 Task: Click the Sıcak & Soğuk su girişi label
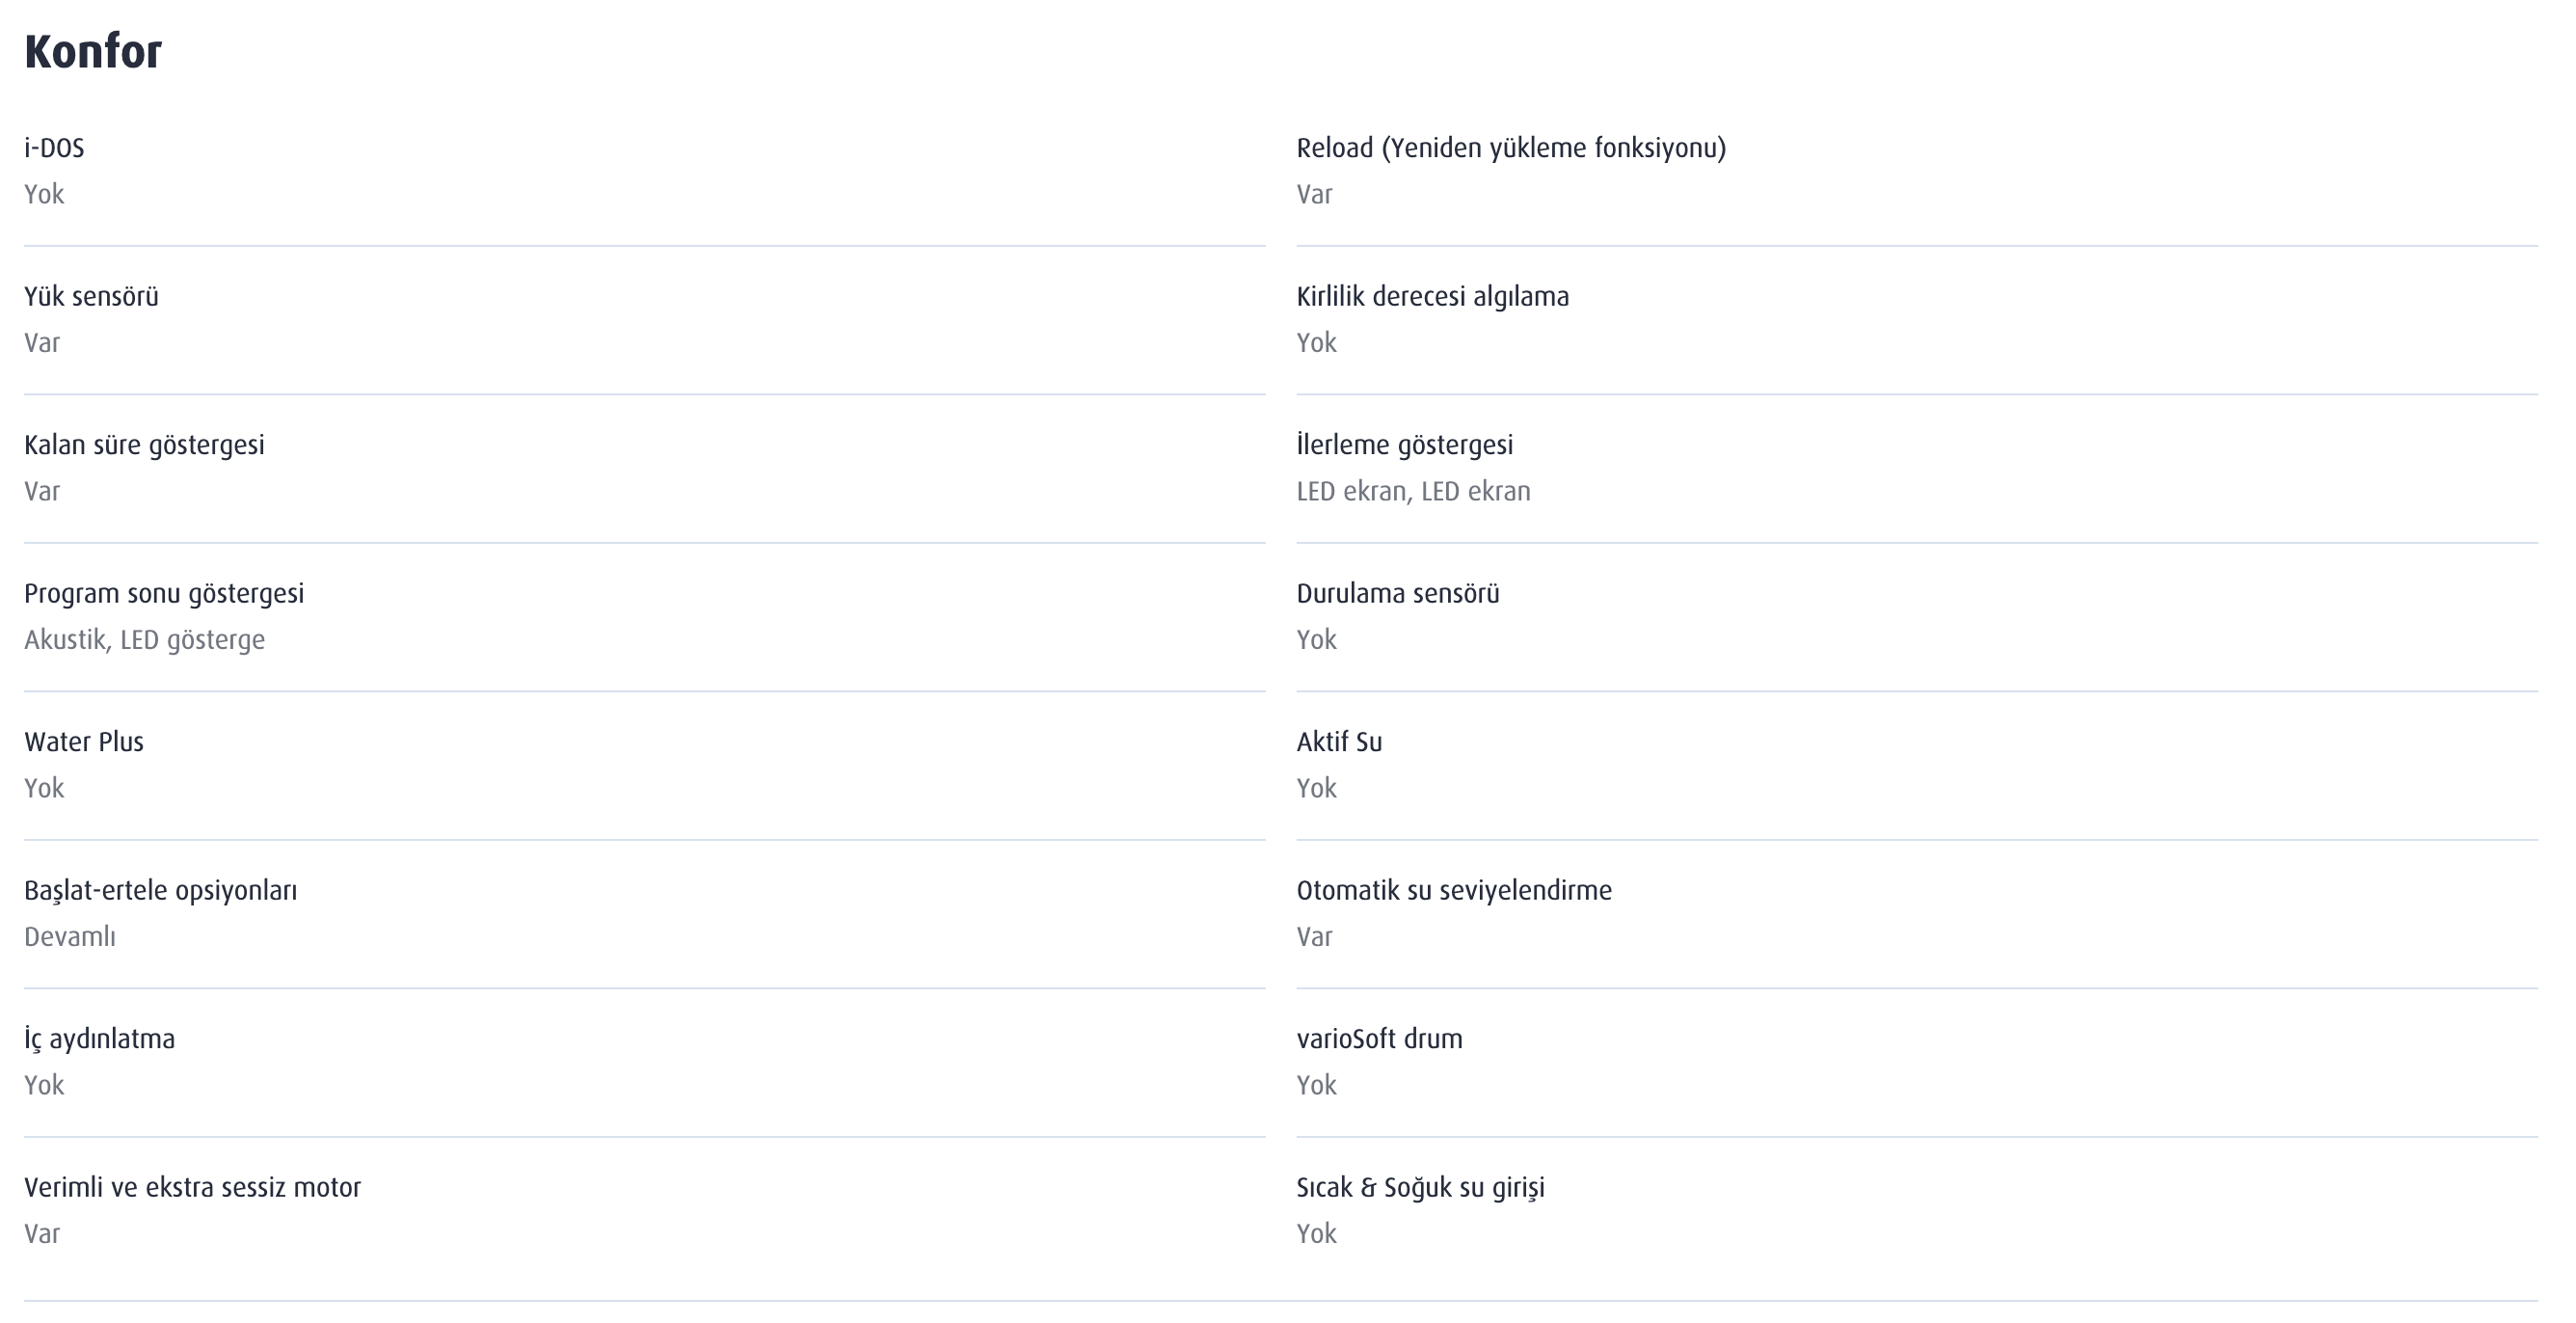point(1420,1188)
